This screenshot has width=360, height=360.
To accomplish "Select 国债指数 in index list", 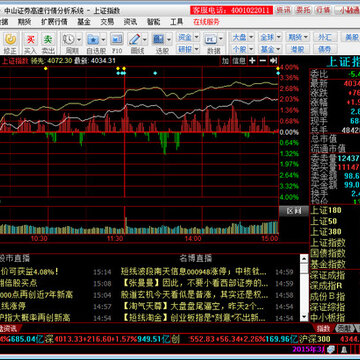I will pos(328,253).
